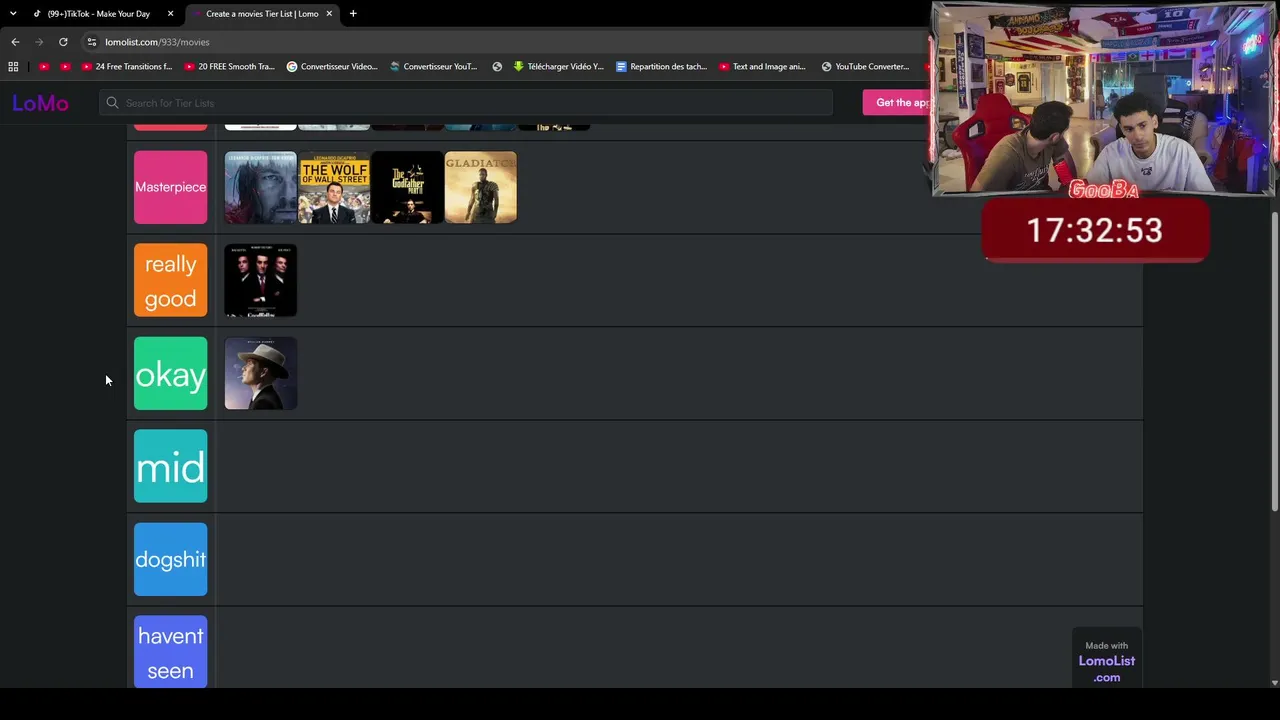
Task: Go forward in browser history
Action: [x=39, y=42]
